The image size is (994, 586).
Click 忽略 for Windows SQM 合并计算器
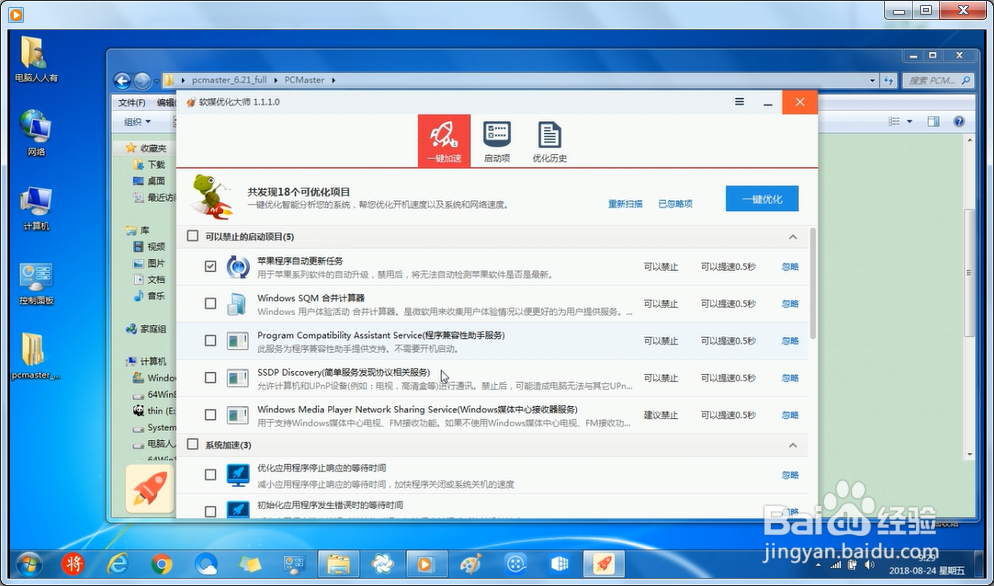(x=790, y=304)
